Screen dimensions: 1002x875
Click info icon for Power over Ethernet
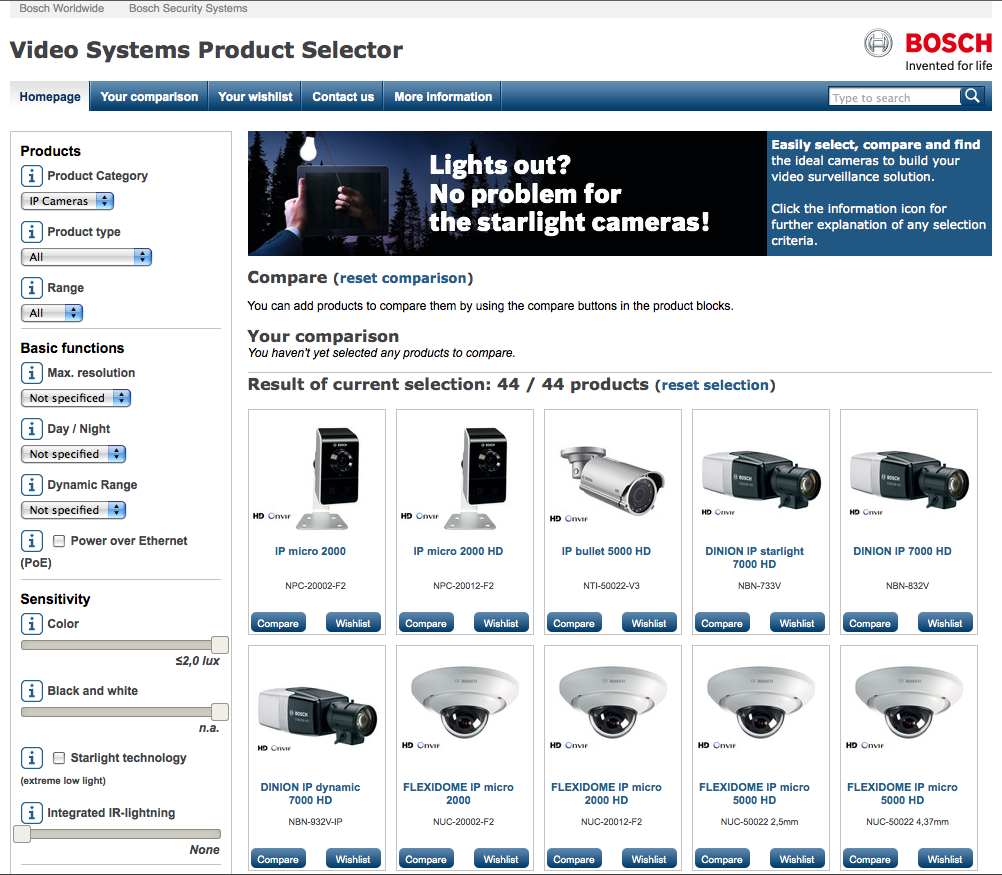(x=31, y=541)
